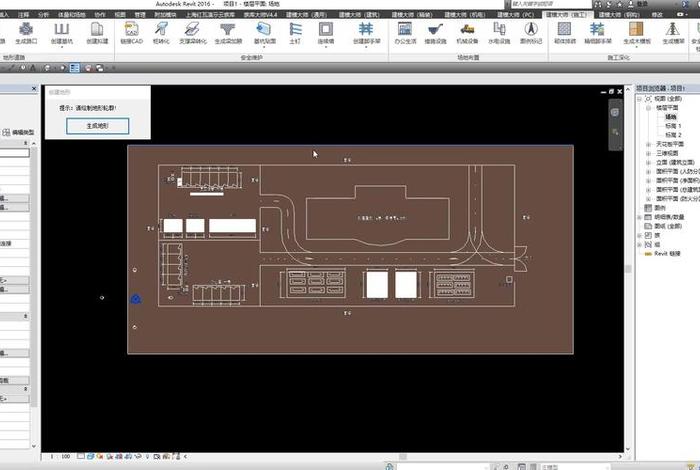Click the ladle-shaped equipment icon in ribbon
The image size is (700, 470).
(435, 29)
